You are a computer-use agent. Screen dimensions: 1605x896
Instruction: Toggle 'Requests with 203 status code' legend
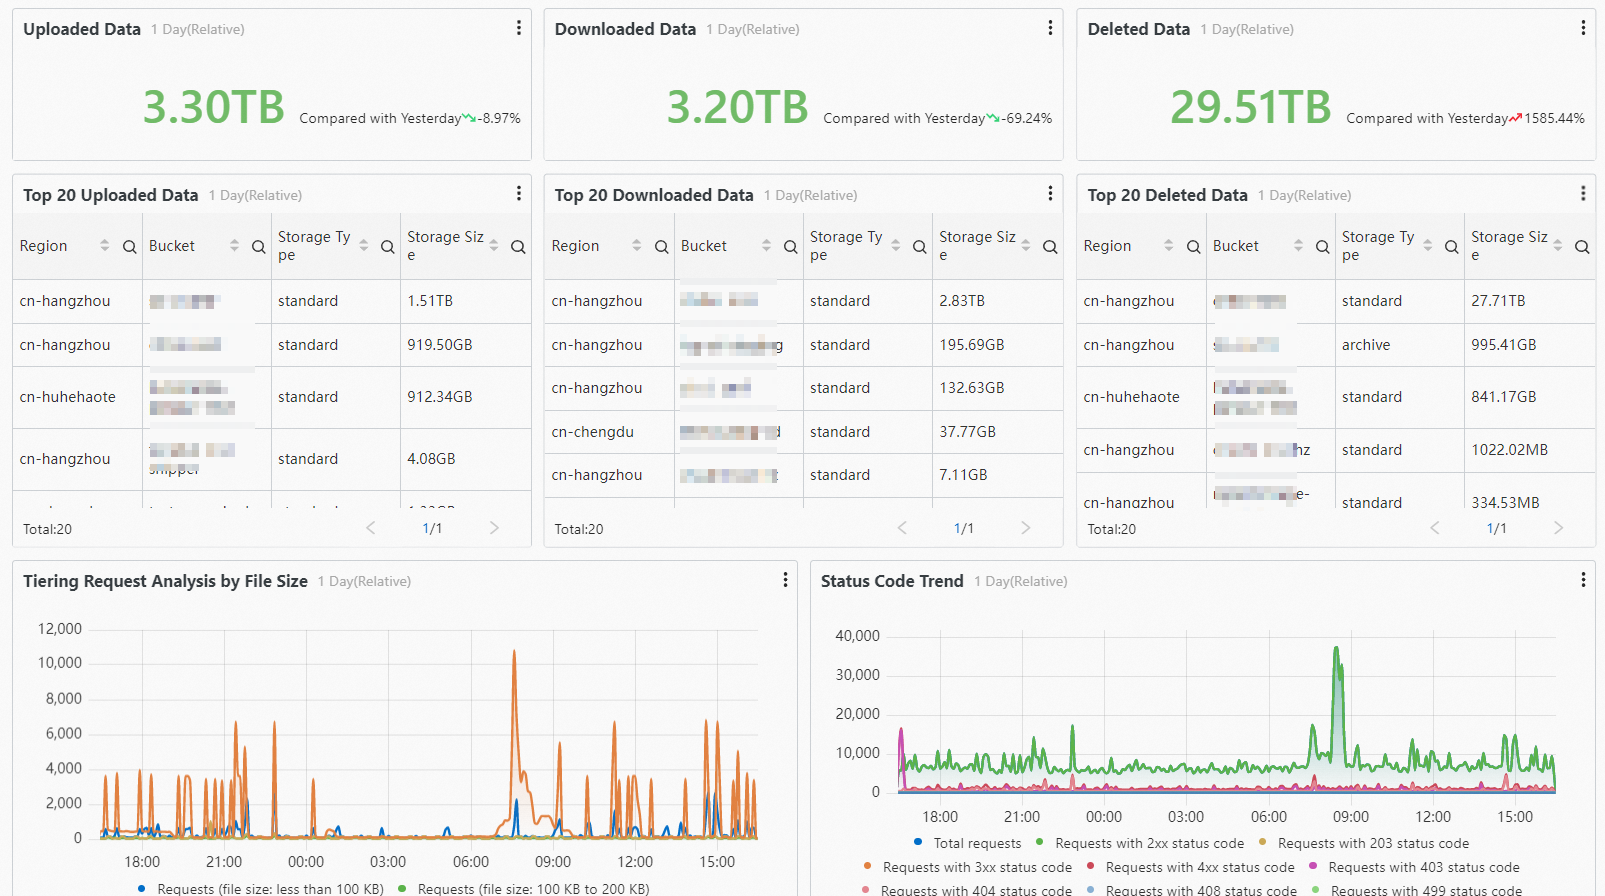pos(1364,843)
